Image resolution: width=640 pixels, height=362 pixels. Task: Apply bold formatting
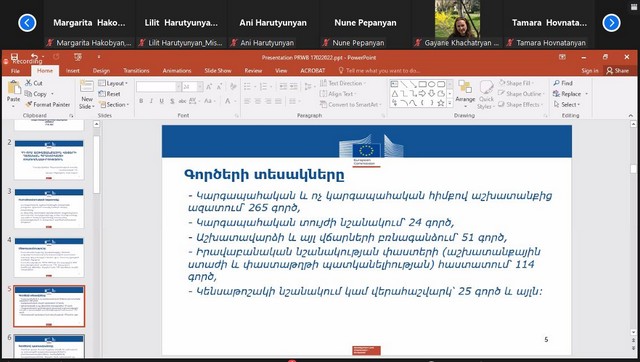click(x=141, y=101)
